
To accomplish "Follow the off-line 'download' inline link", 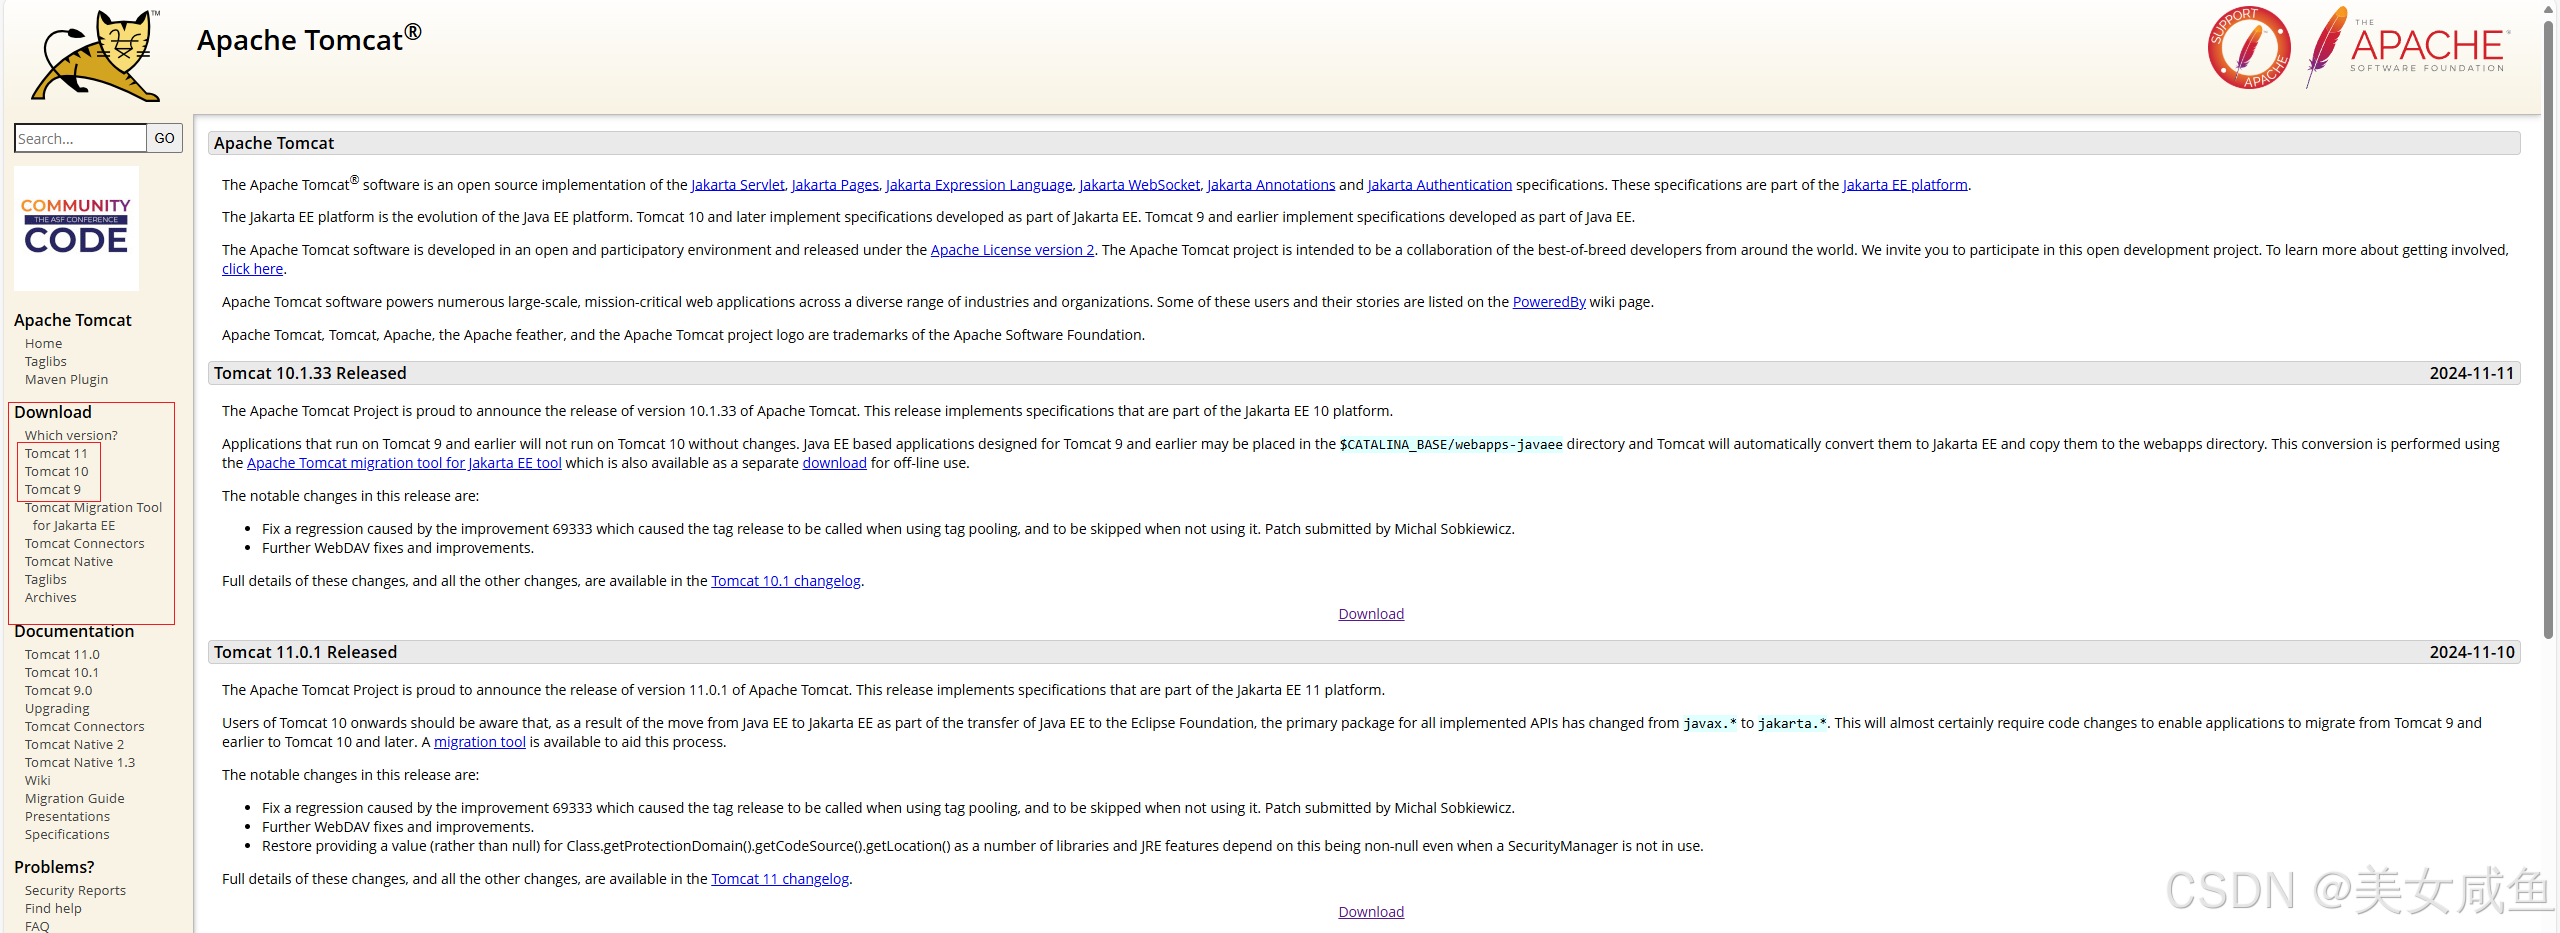I will pos(834,463).
